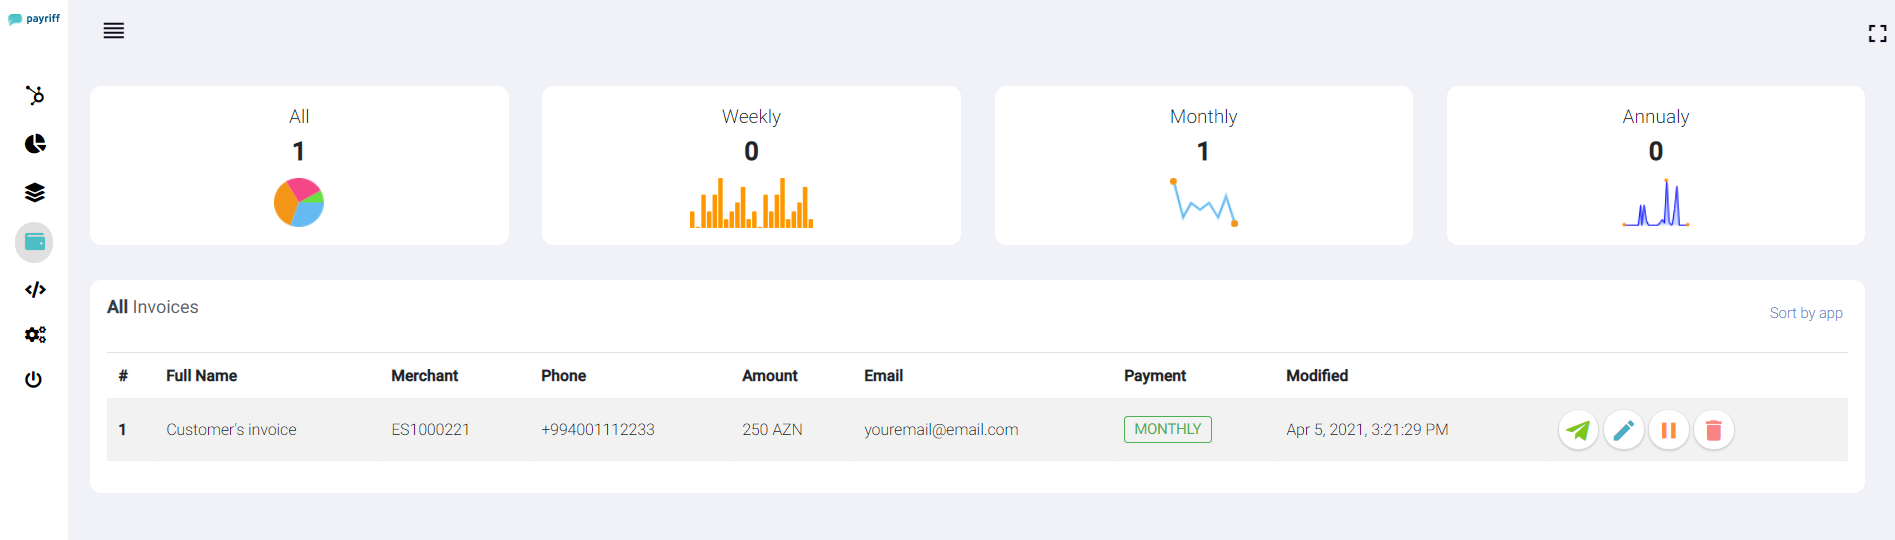
Task: Click the Sort by app link
Action: pyautogui.click(x=1806, y=313)
